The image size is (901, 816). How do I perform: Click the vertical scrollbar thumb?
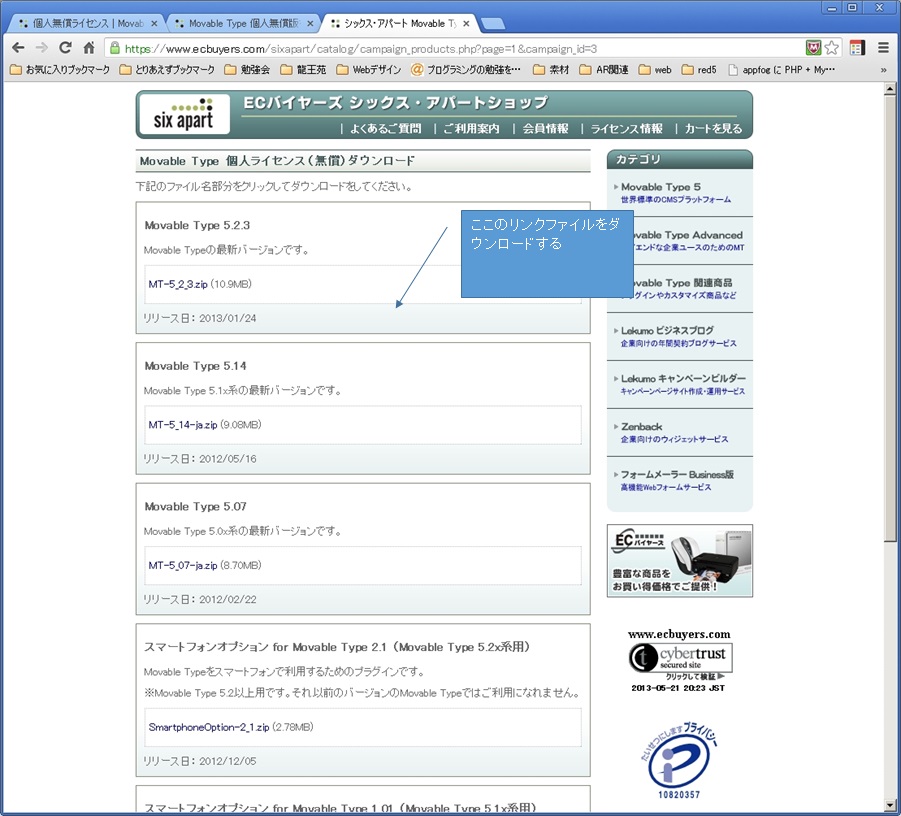click(890, 318)
